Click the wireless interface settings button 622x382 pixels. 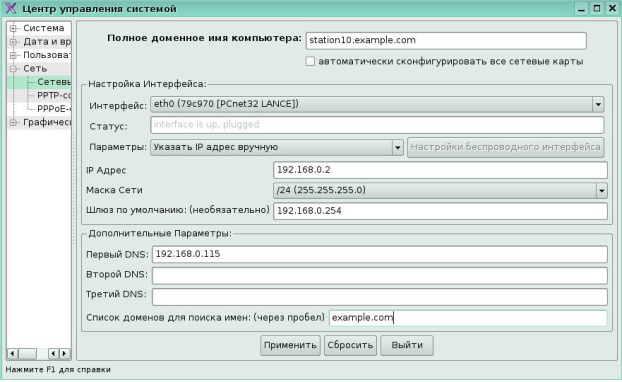(x=505, y=148)
